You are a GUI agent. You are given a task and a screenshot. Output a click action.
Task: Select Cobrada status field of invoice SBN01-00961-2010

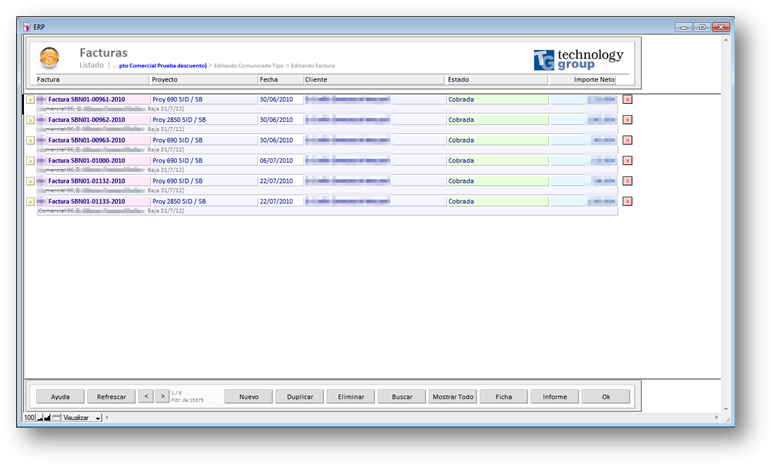pos(496,100)
